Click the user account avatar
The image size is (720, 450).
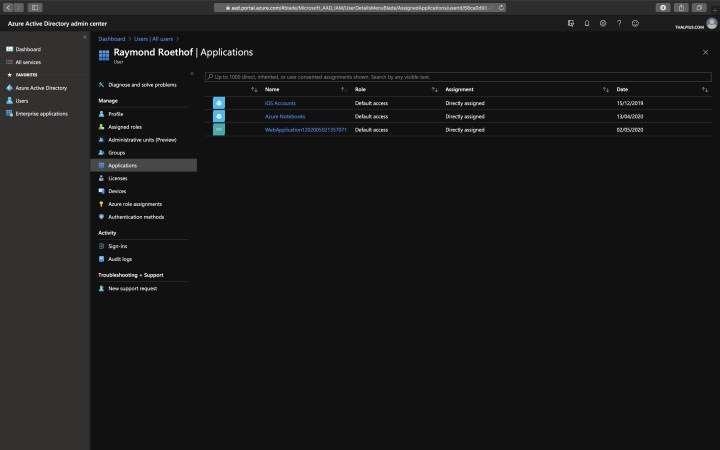pos(711,22)
